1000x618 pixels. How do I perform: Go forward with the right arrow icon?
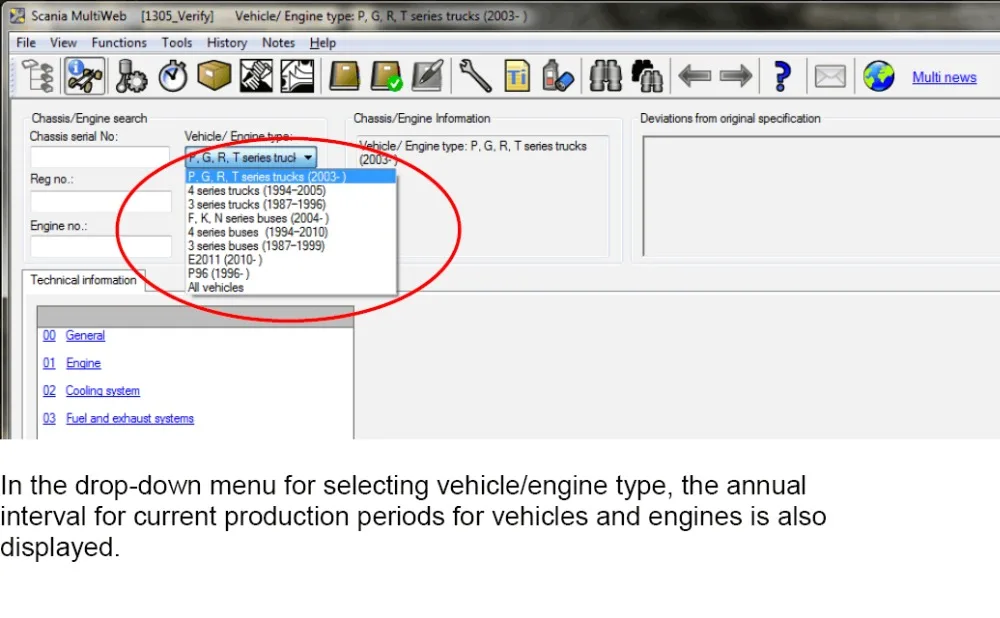pos(736,77)
